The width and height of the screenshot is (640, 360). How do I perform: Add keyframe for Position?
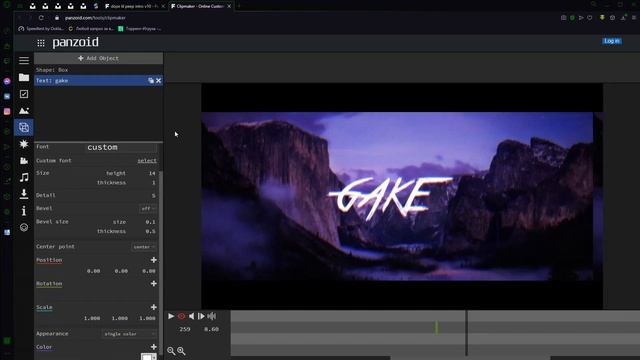(153, 260)
